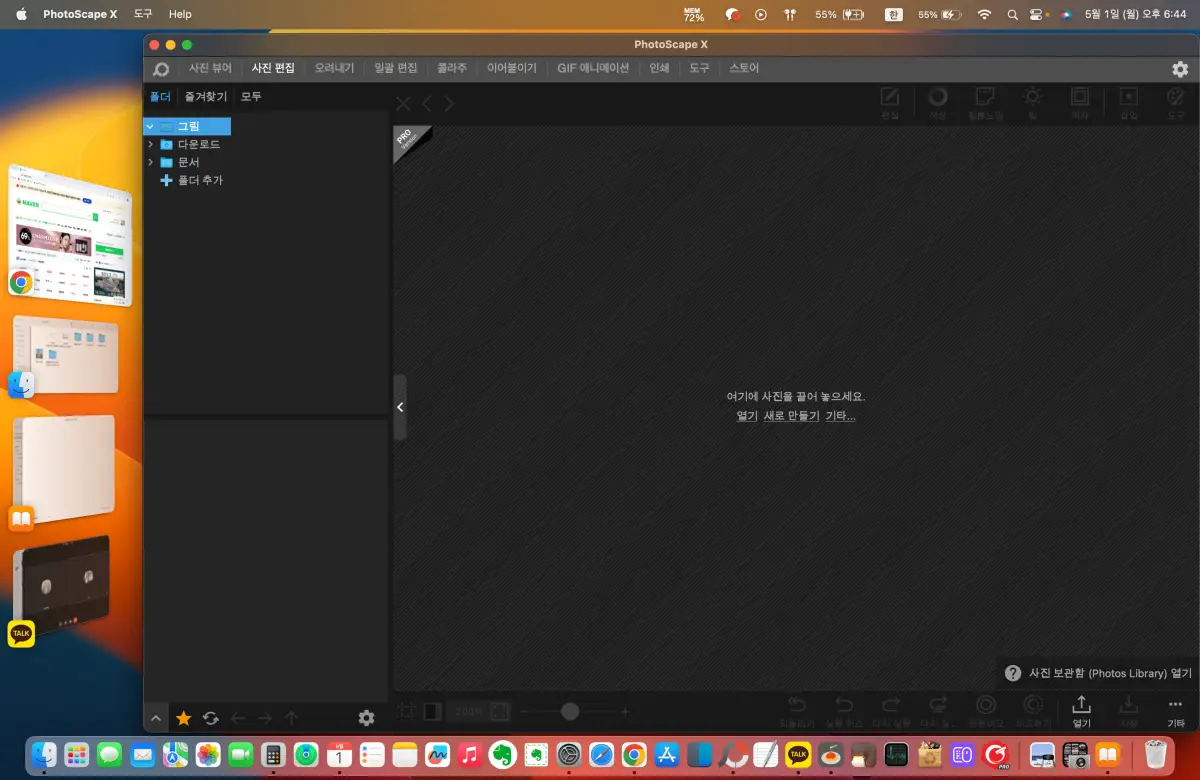Image resolution: width=1200 pixels, height=780 pixels.
Task: Click the folder up arrow
Action: tap(292, 718)
